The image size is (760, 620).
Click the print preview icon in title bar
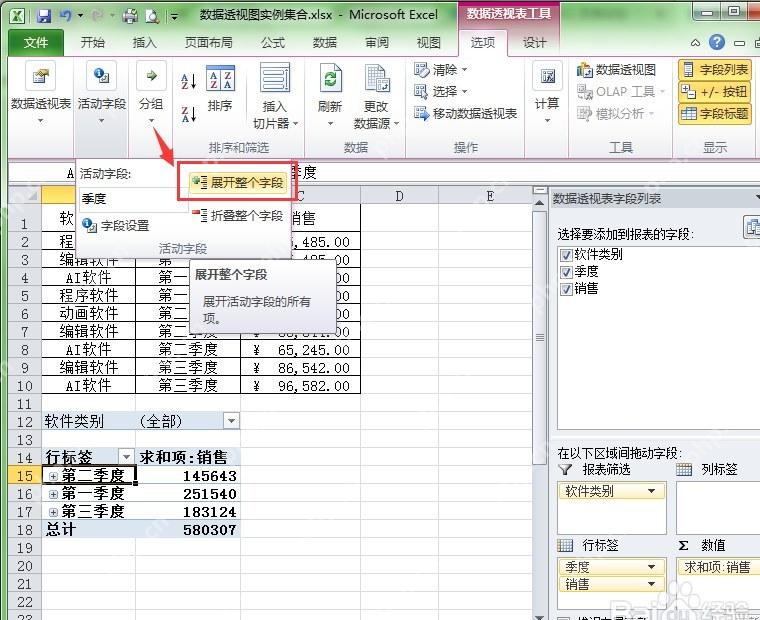152,16
